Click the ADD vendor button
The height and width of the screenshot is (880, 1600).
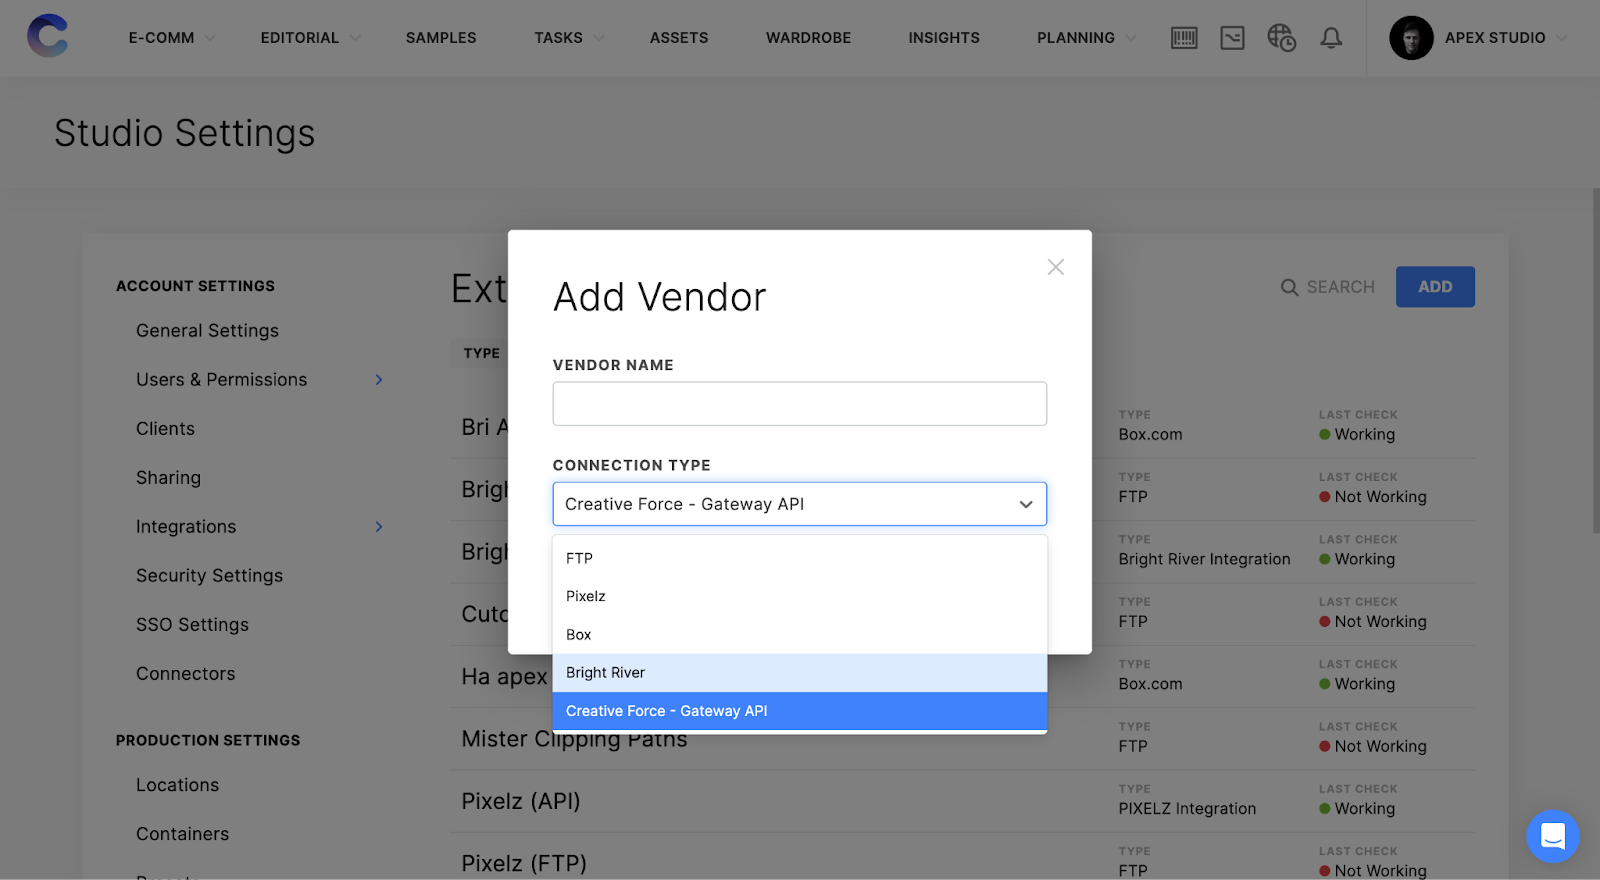point(1435,287)
